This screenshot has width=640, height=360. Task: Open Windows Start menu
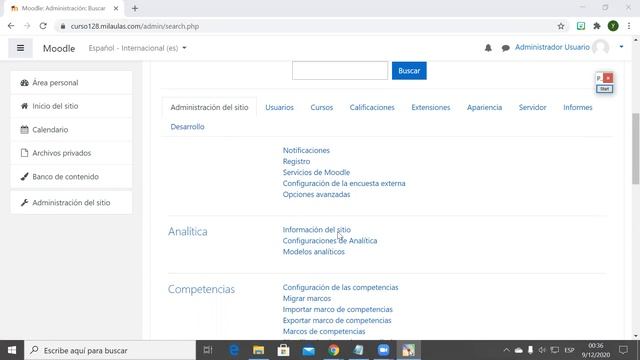[x=12, y=350]
